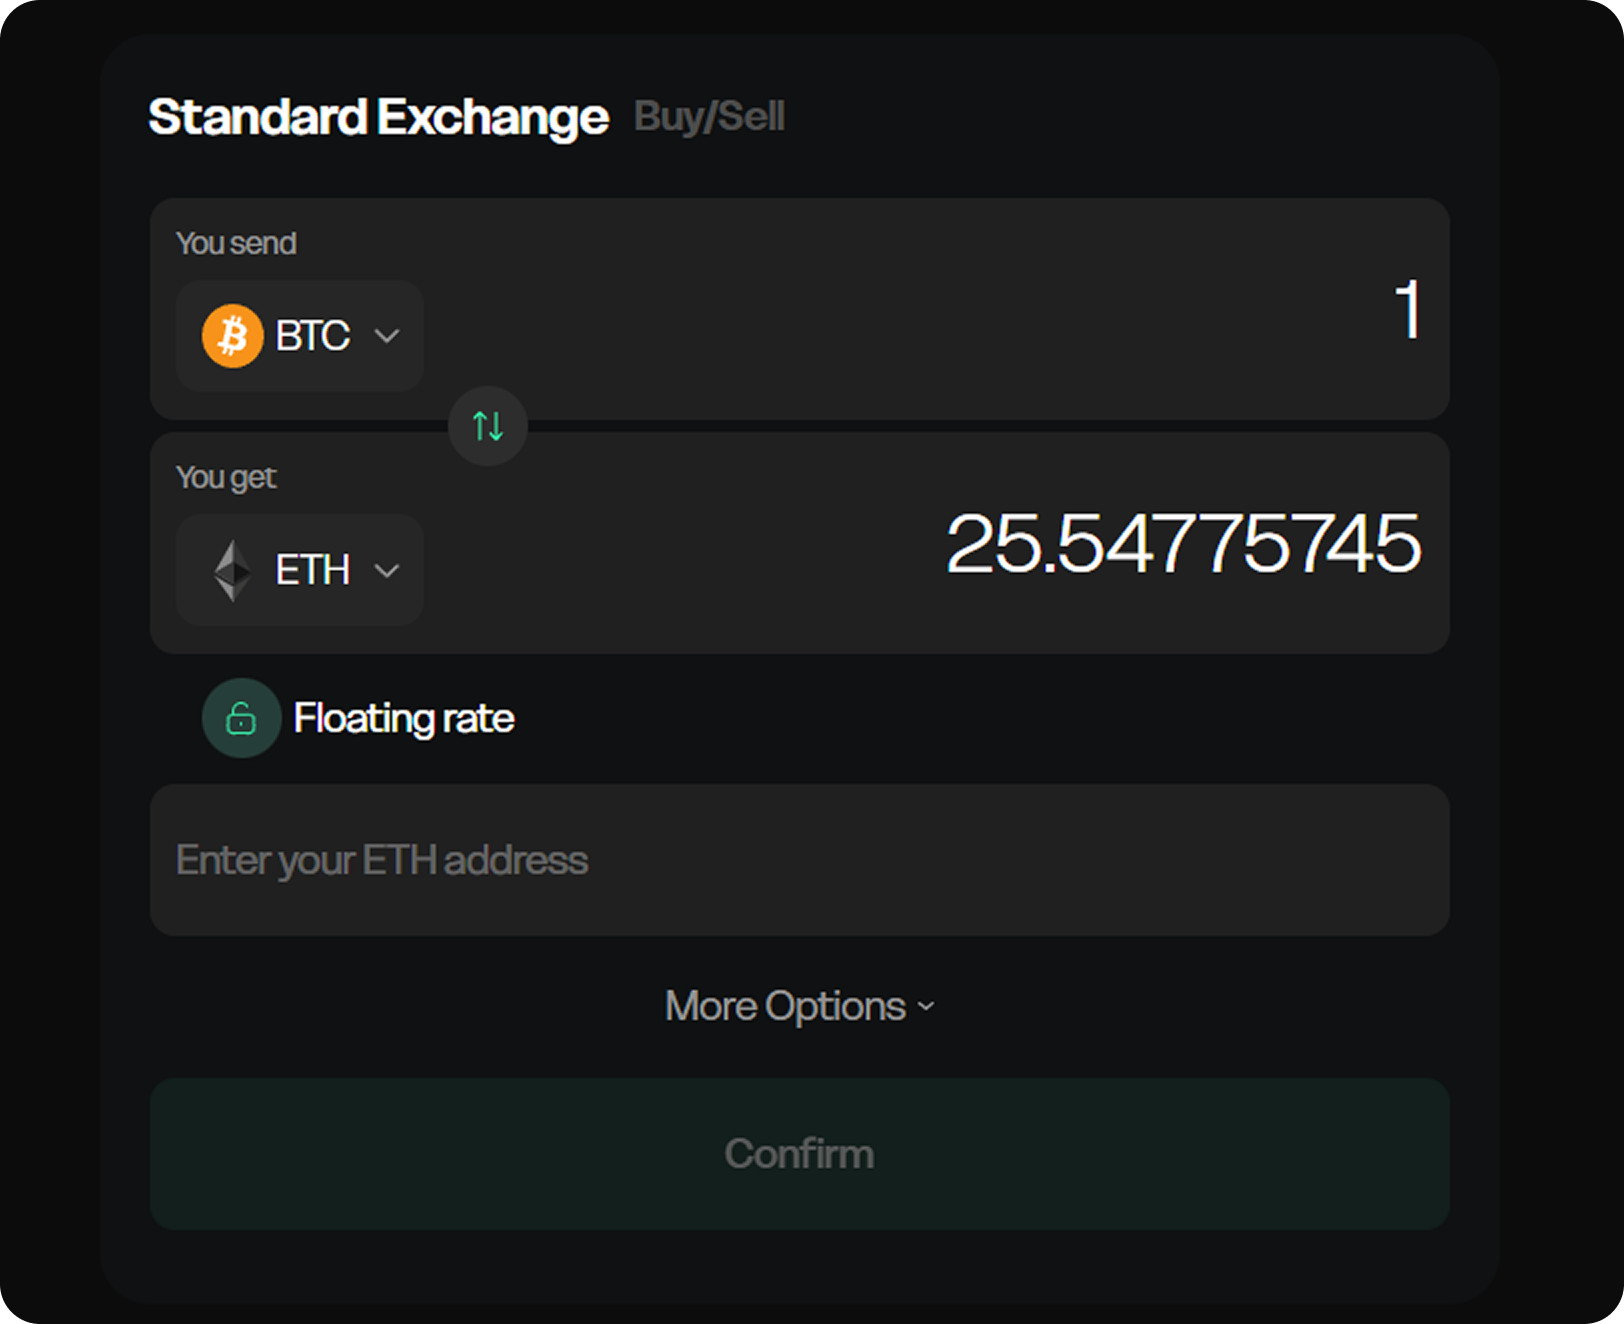
Task: Click the Ethereum diamond logo icon
Action: (232, 570)
